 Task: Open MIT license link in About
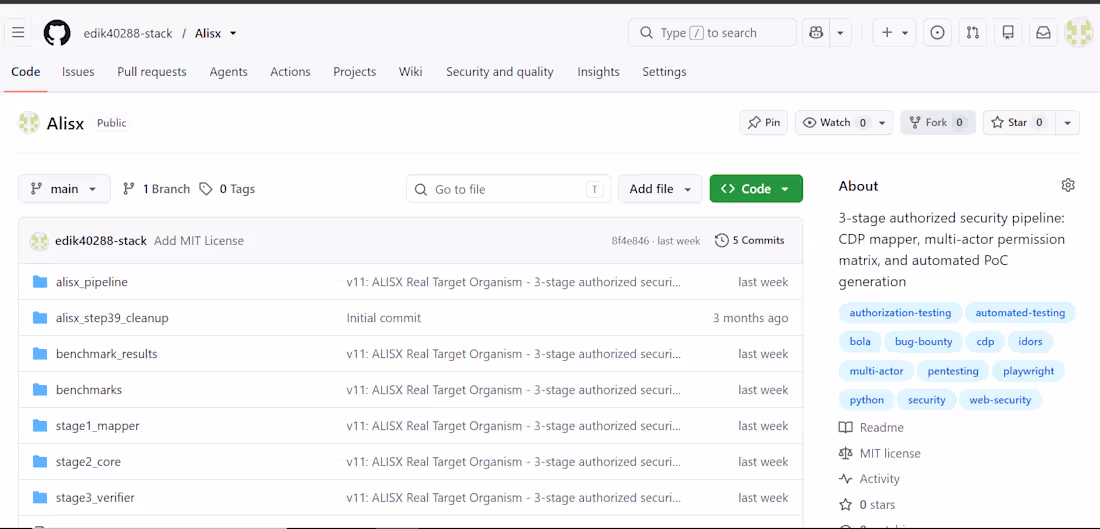(880, 453)
